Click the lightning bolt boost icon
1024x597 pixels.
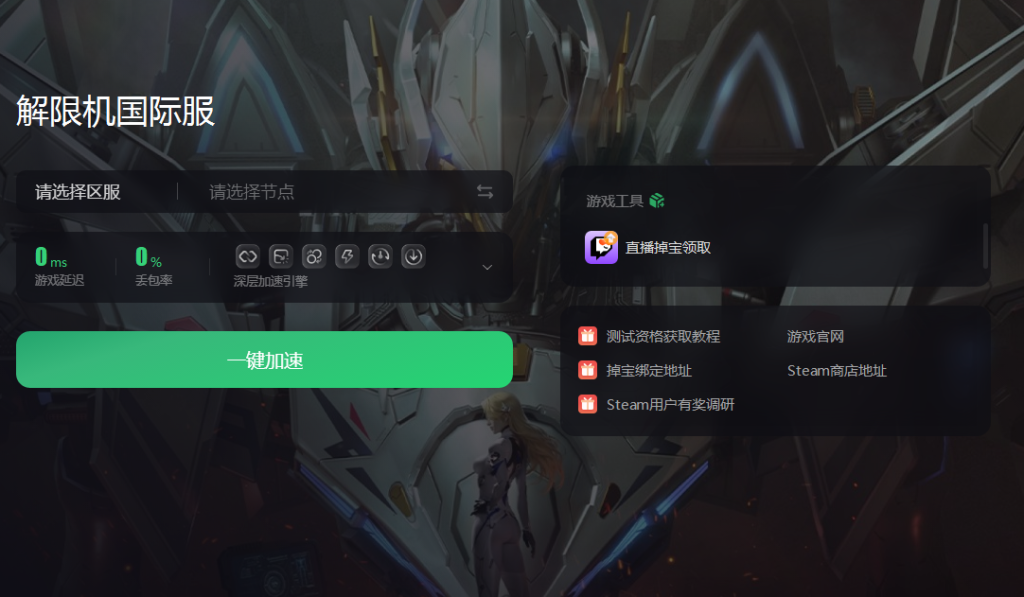tap(347, 257)
